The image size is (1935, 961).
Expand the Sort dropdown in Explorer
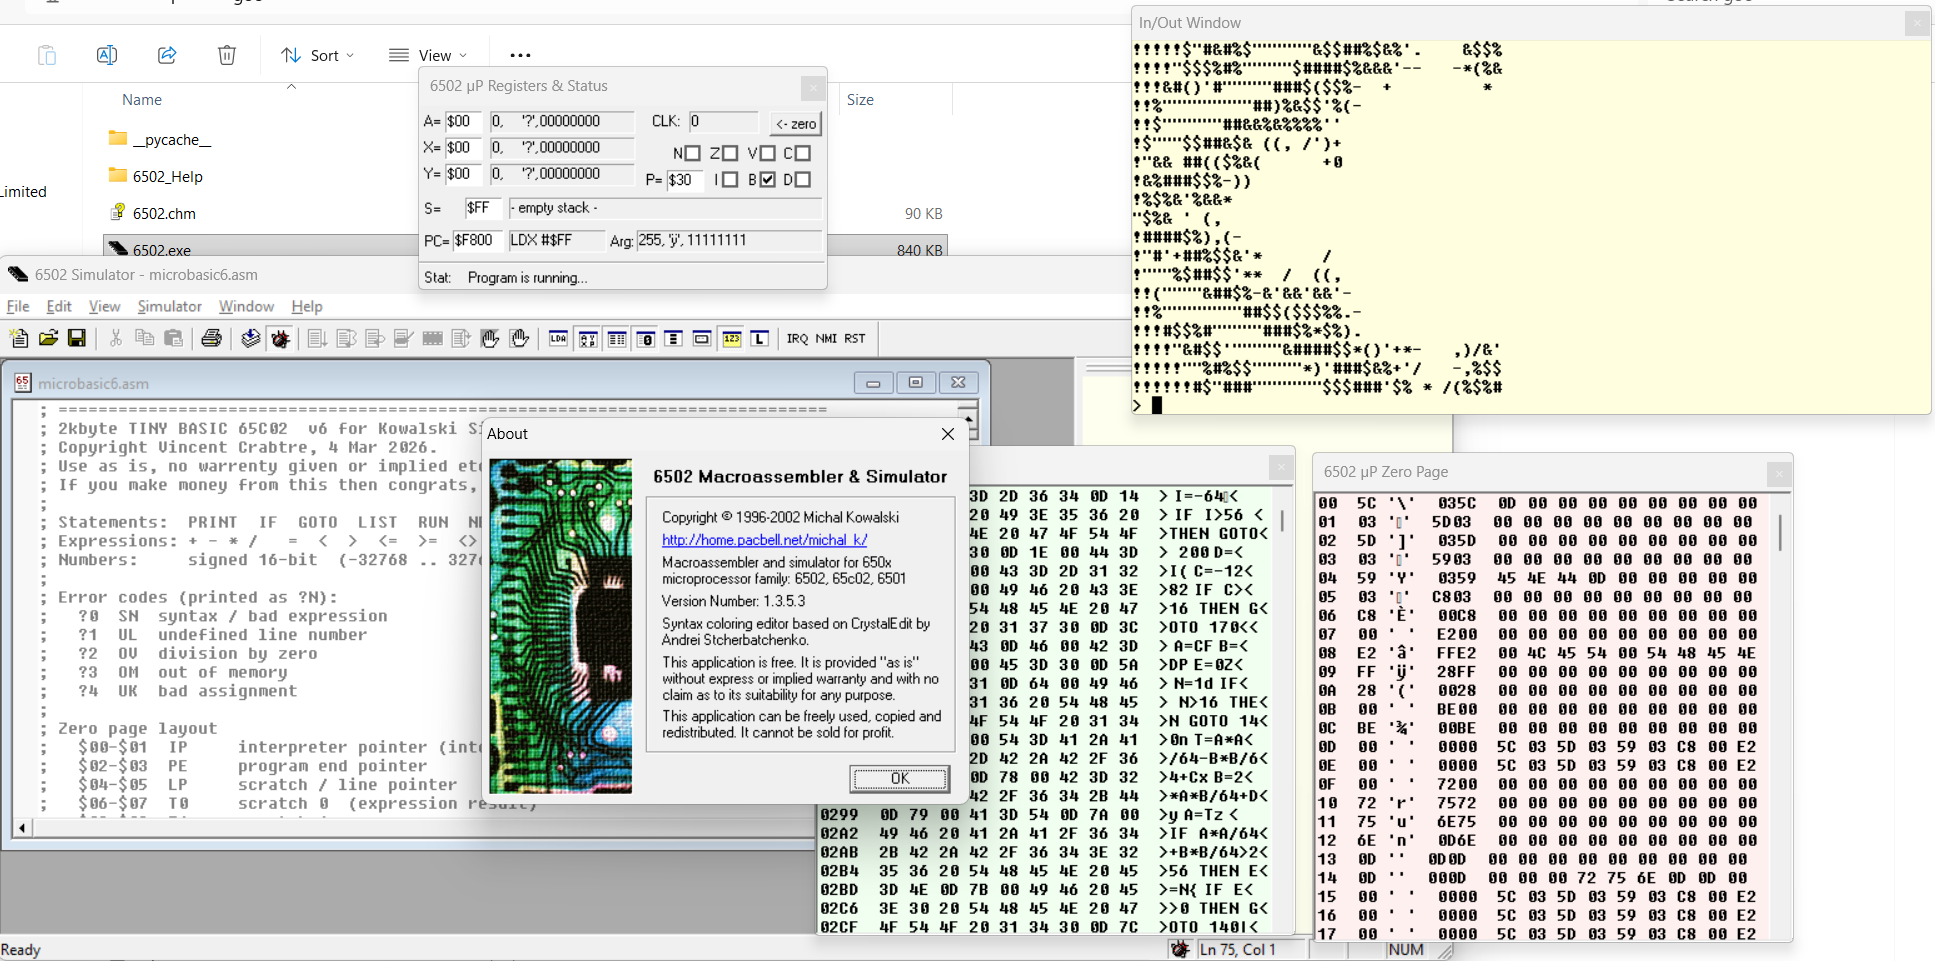(x=318, y=56)
